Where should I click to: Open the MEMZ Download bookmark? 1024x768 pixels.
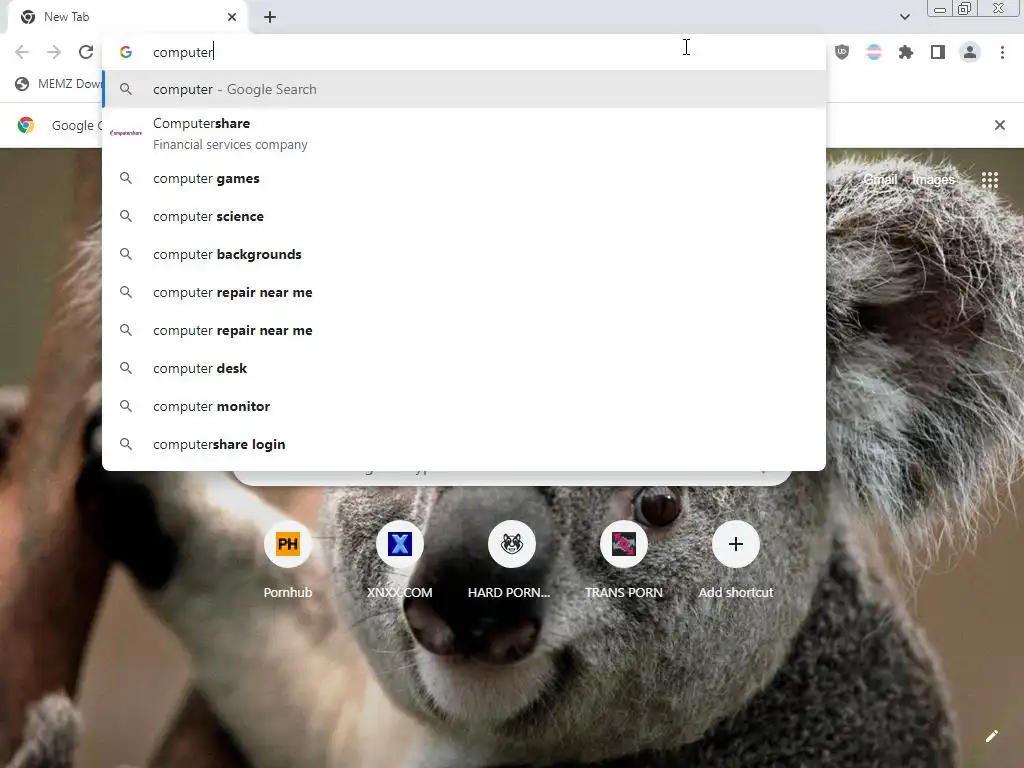[x=59, y=84]
